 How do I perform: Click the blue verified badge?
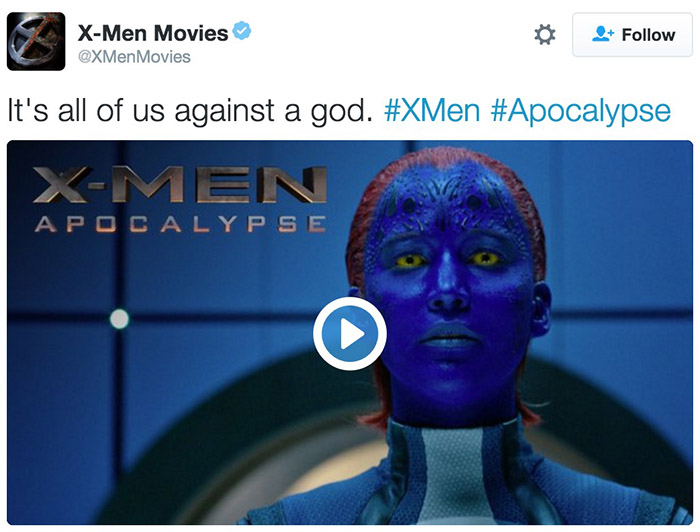[x=242, y=30]
